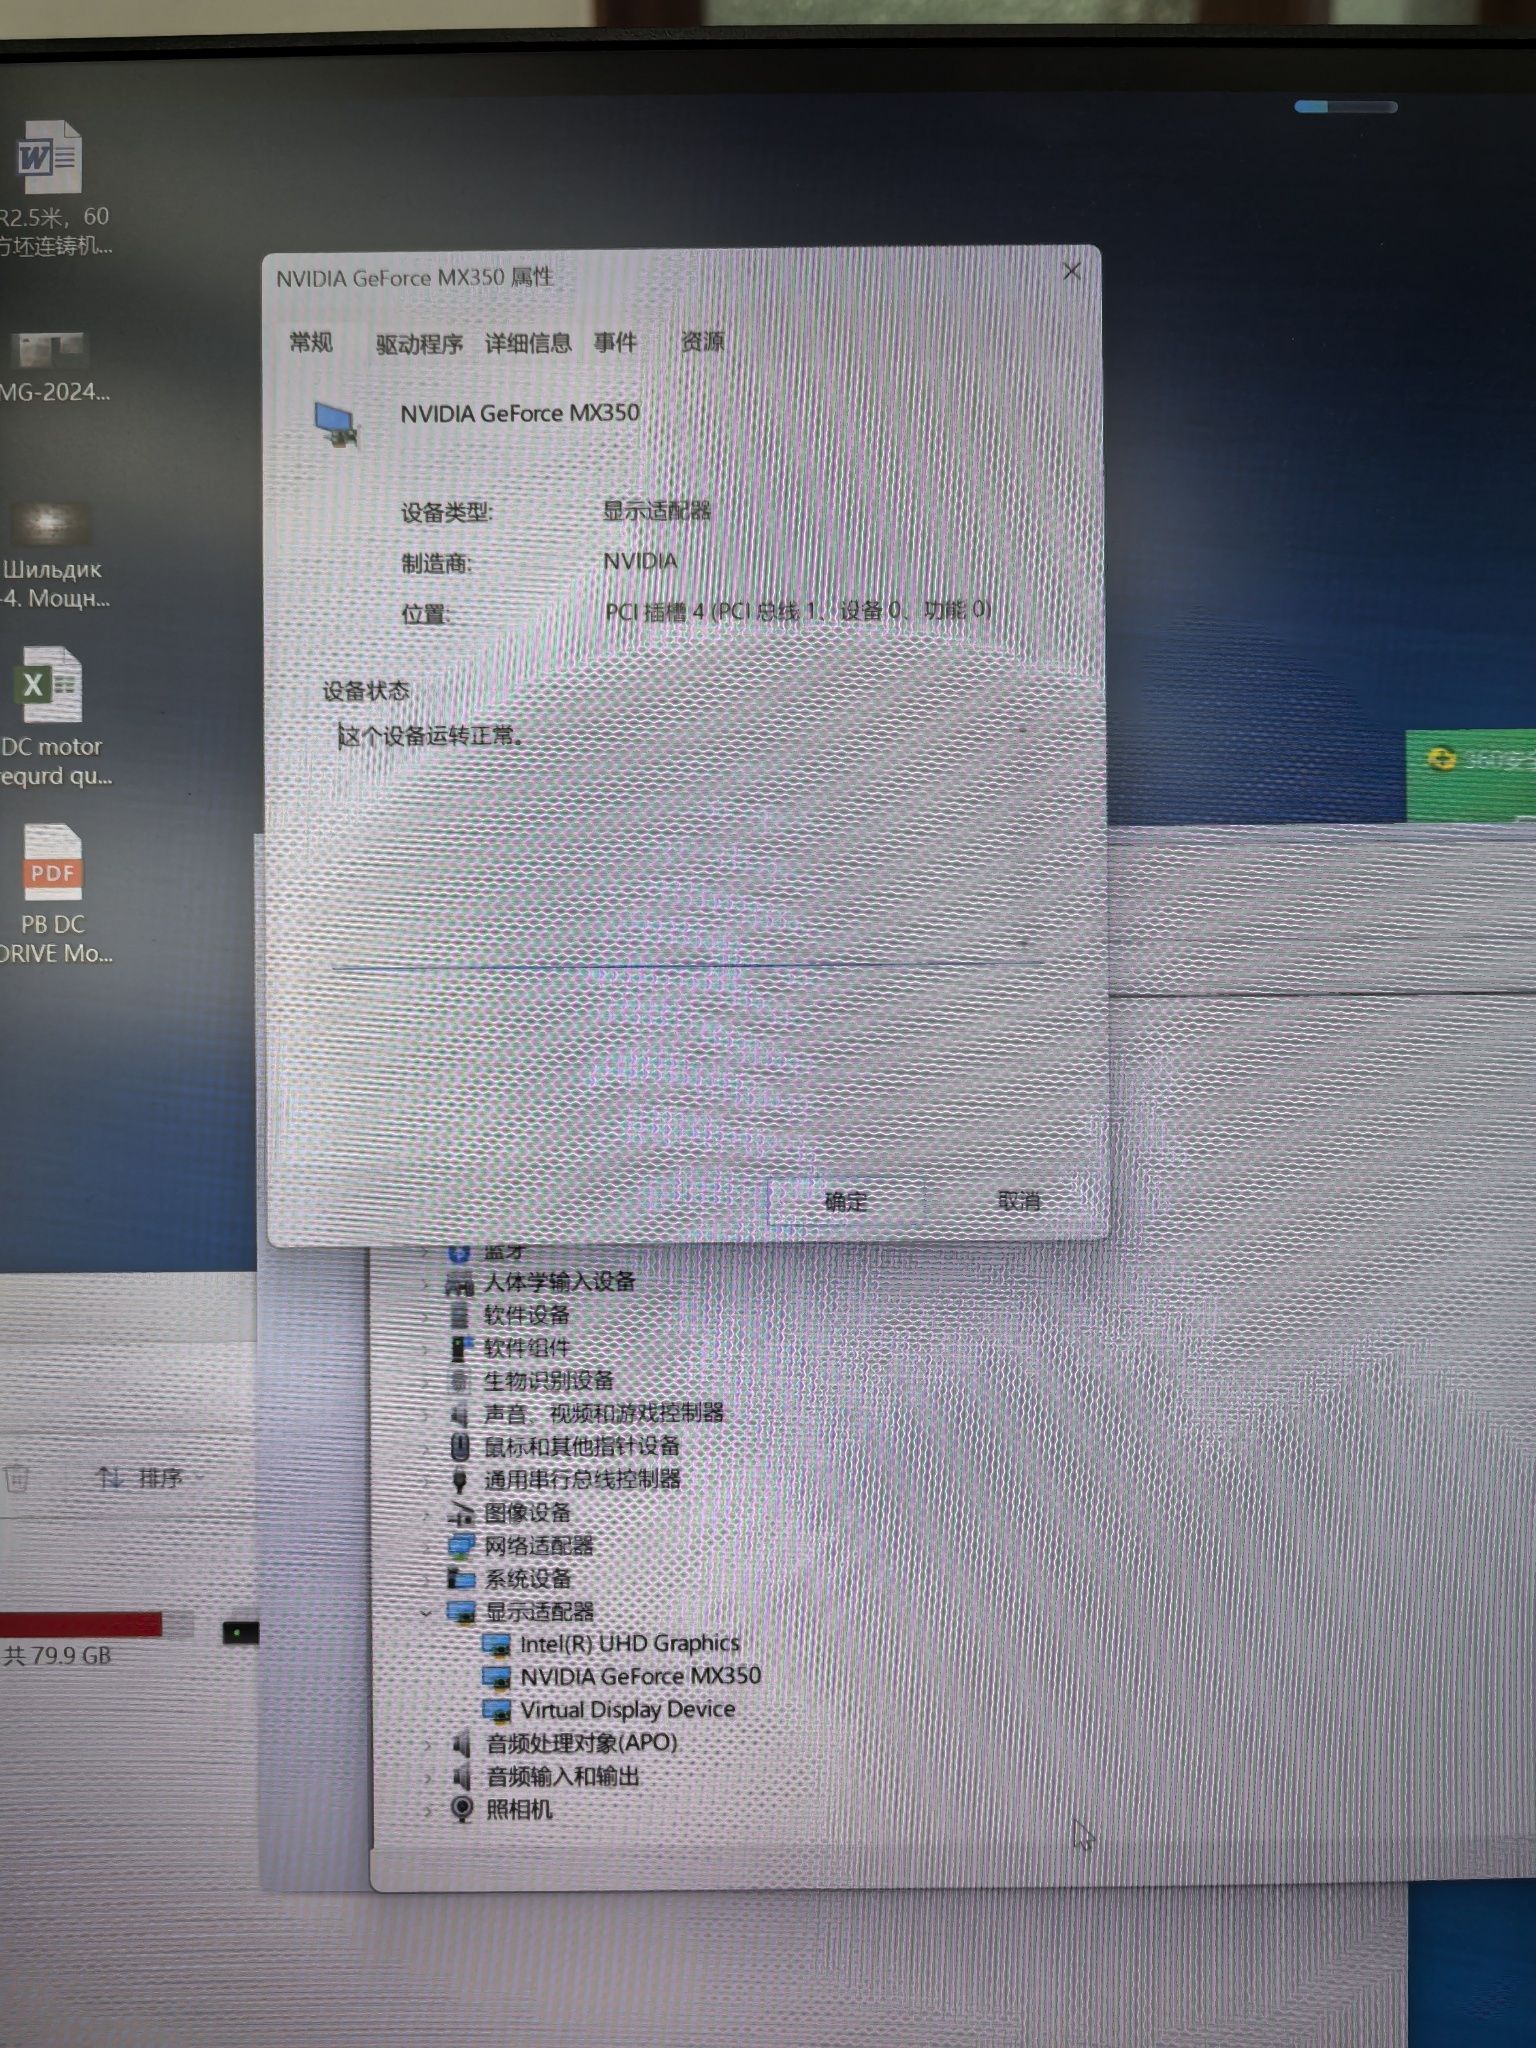Click the 照相机 camera icon
Screen dimensions: 1536x2048
coord(462,1809)
